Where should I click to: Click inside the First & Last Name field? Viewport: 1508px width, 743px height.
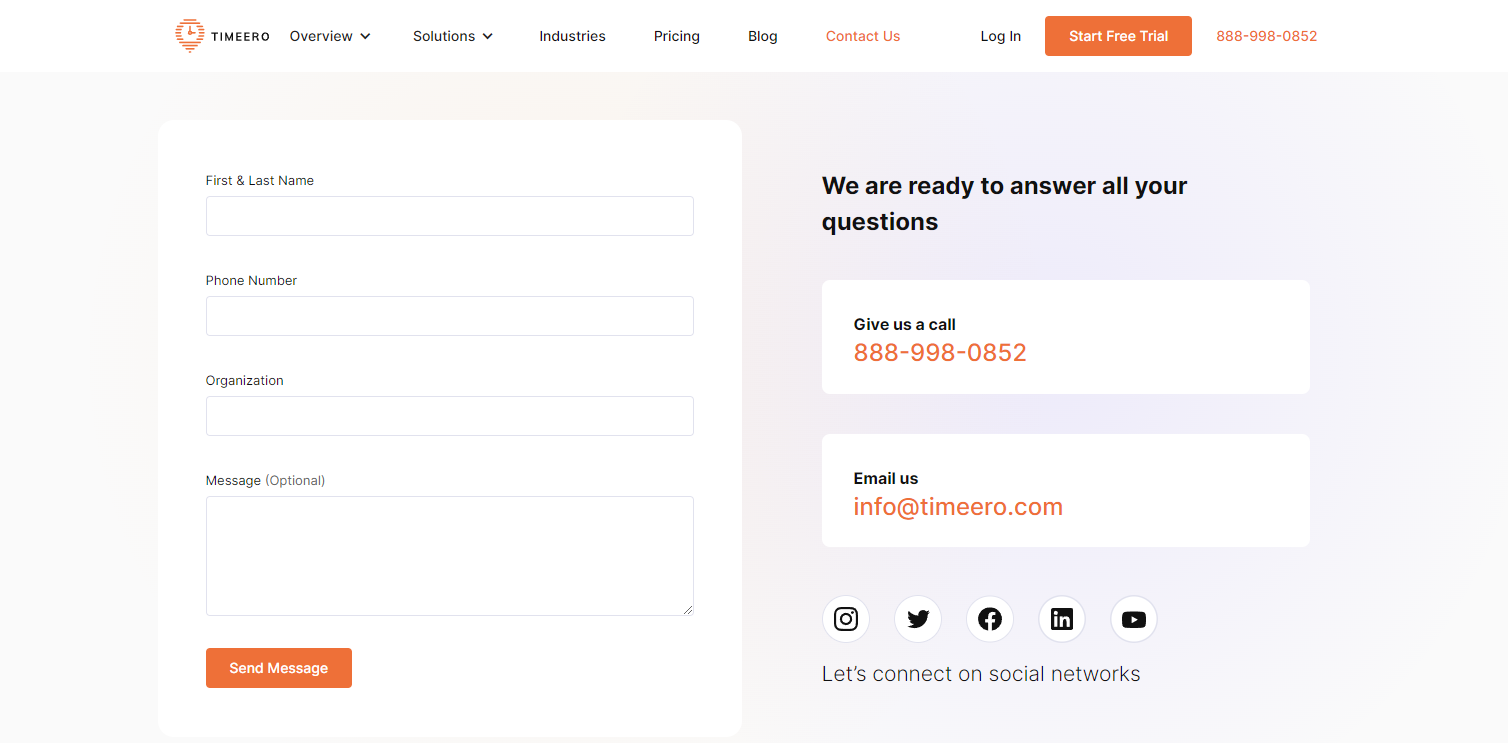pos(449,216)
